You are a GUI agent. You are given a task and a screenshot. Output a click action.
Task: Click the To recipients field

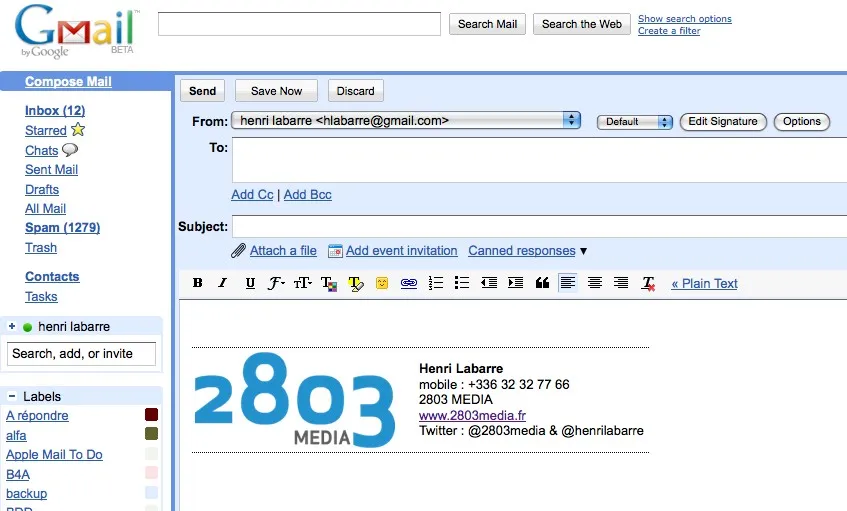(540, 160)
